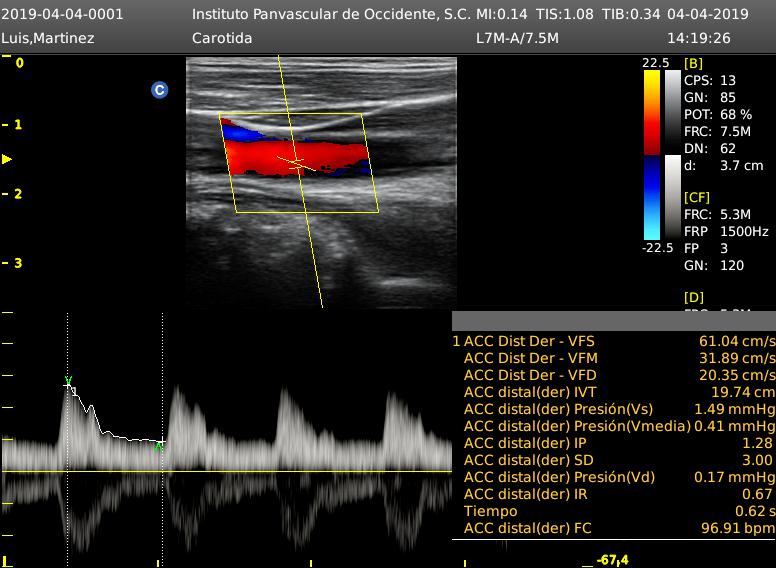Click the green end diastolic caliper marker
This screenshot has width=776, height=568.
(159, 447)
